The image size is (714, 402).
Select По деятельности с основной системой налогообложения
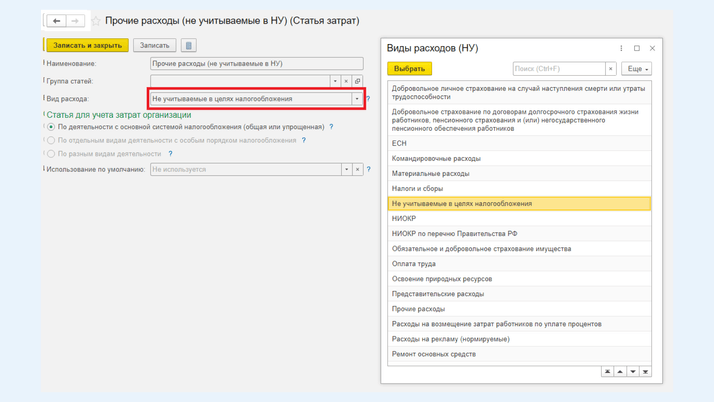coord(51,127)
